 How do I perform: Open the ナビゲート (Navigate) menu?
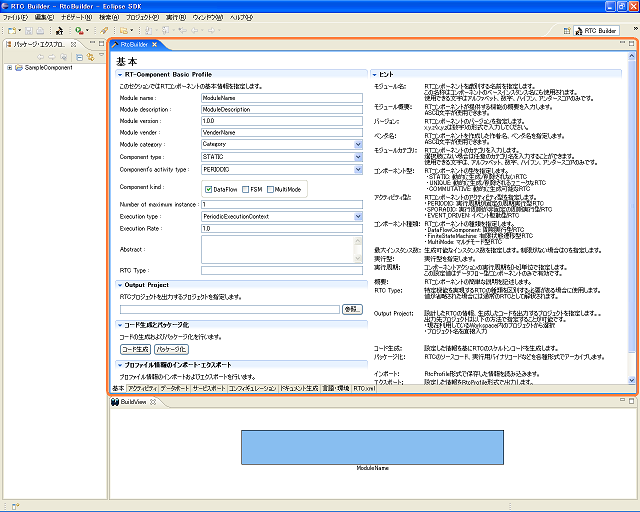[77, 18]
